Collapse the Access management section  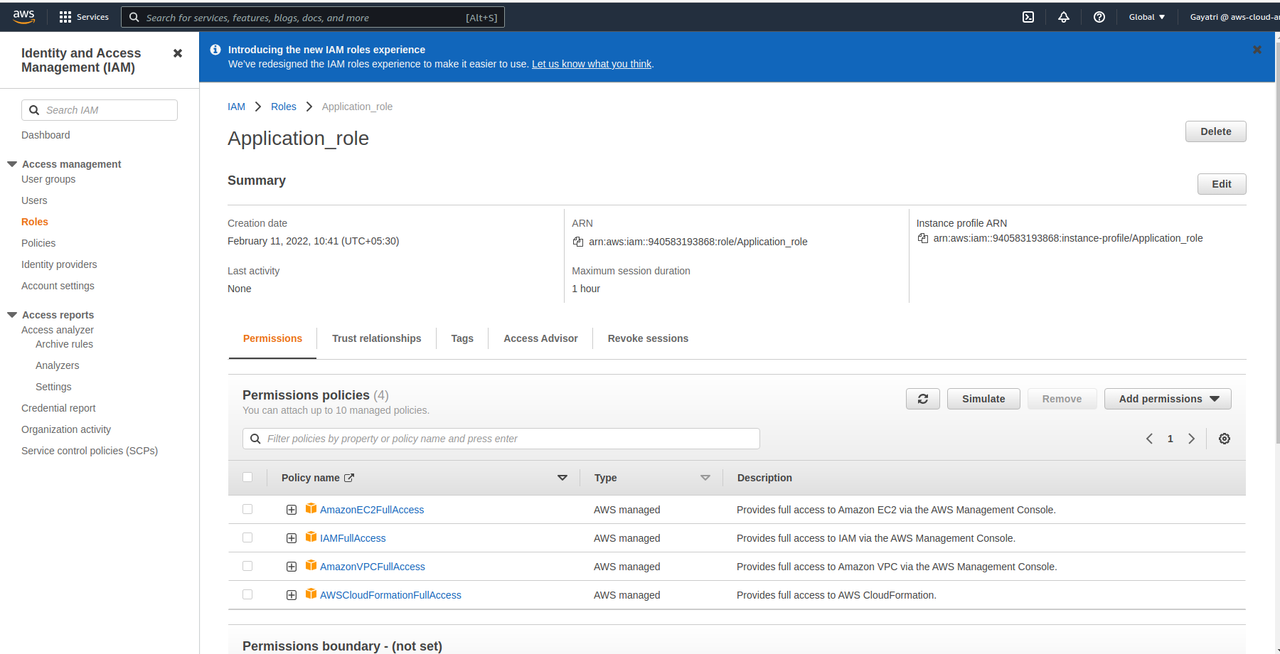[x=12, y=164]
